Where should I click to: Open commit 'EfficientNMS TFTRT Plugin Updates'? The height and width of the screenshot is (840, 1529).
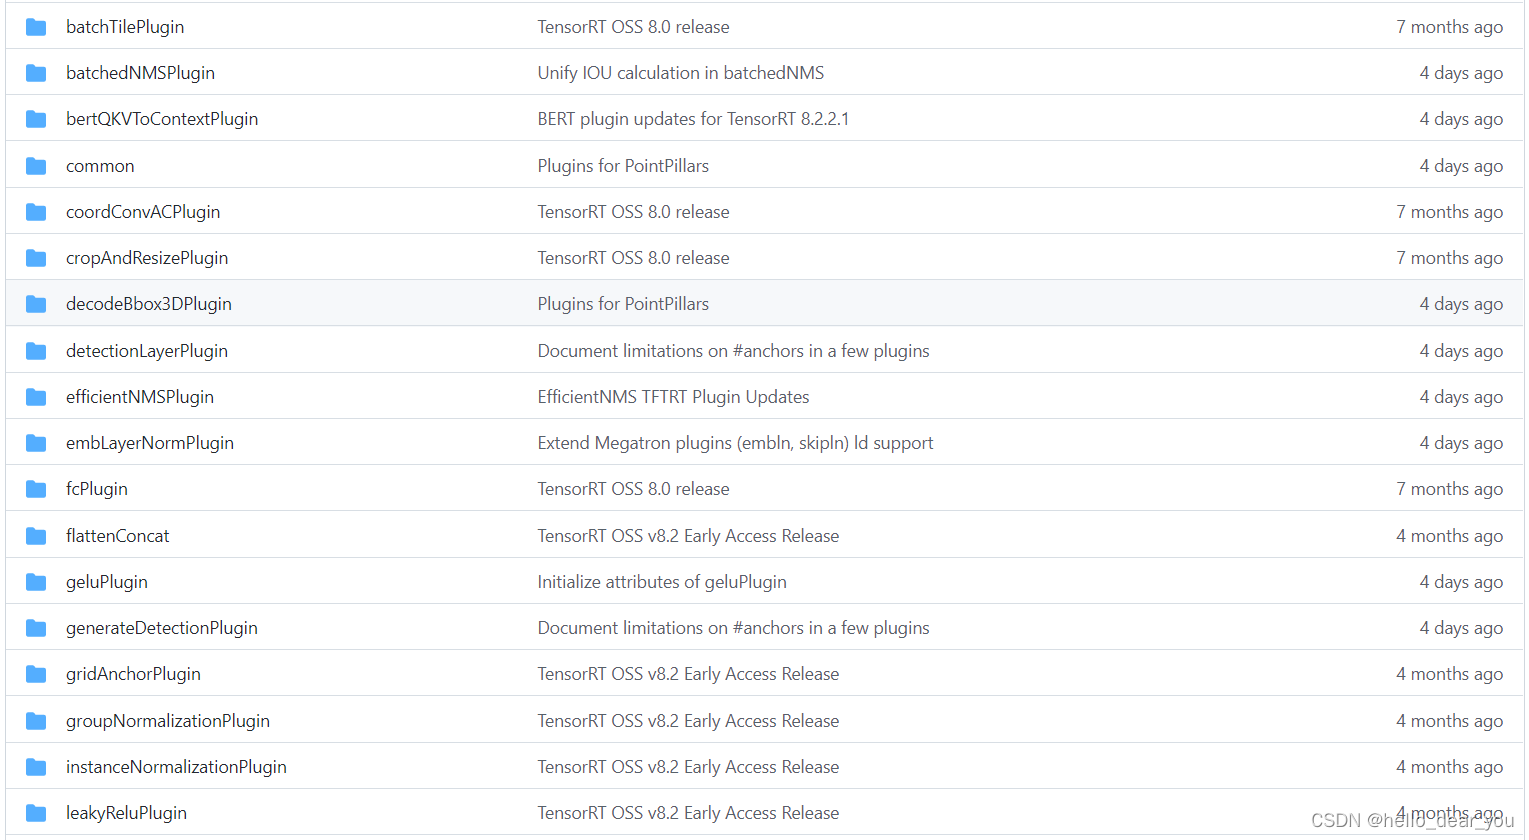pyautogui.click(x=673, y=396)
